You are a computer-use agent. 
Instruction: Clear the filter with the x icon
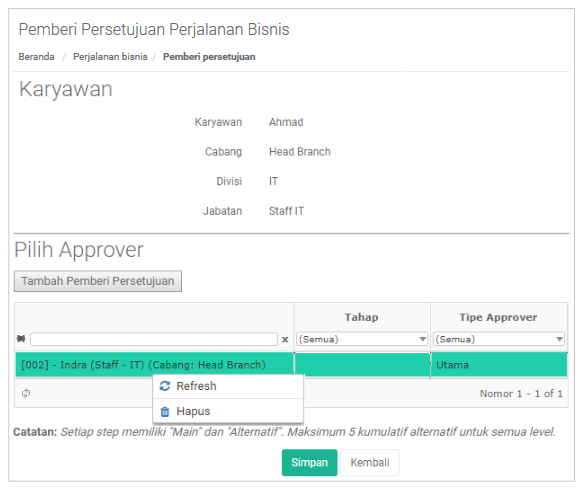(x=285, y=339)
